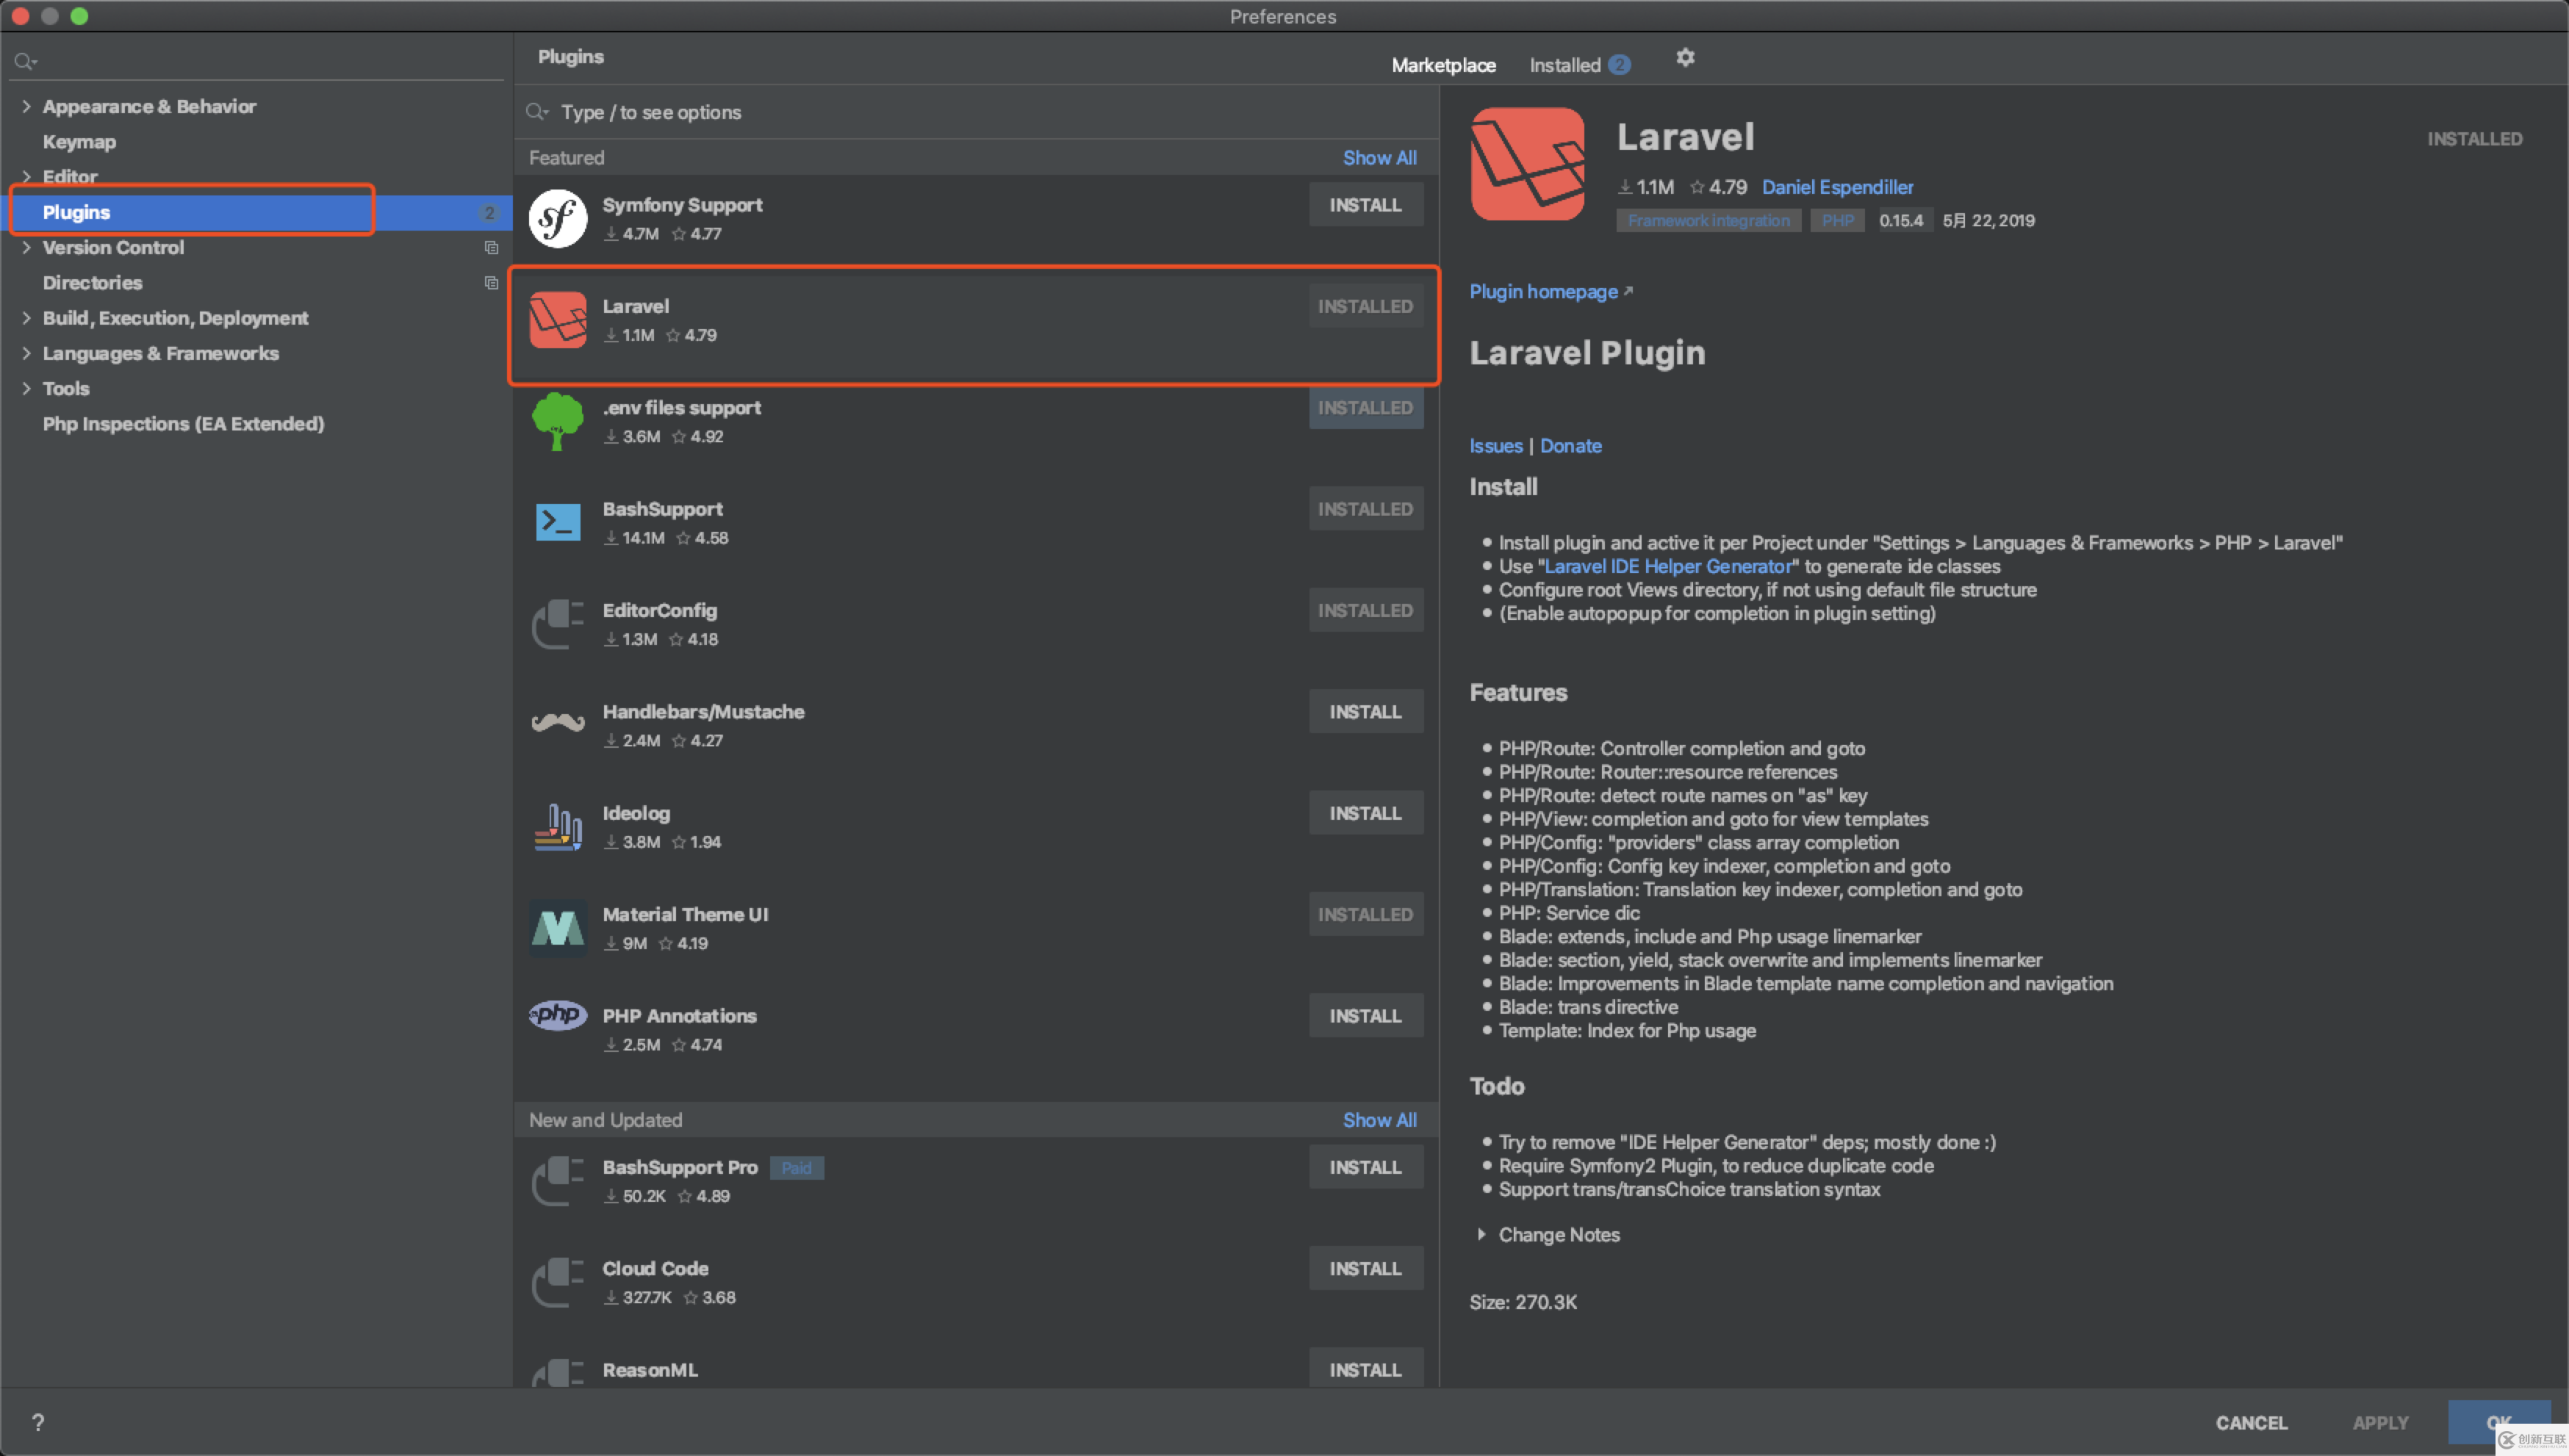Select the EditorConfig plugin name
Screen dimensions: 2569x1456
pyautogui.click(x=660, y=610)
